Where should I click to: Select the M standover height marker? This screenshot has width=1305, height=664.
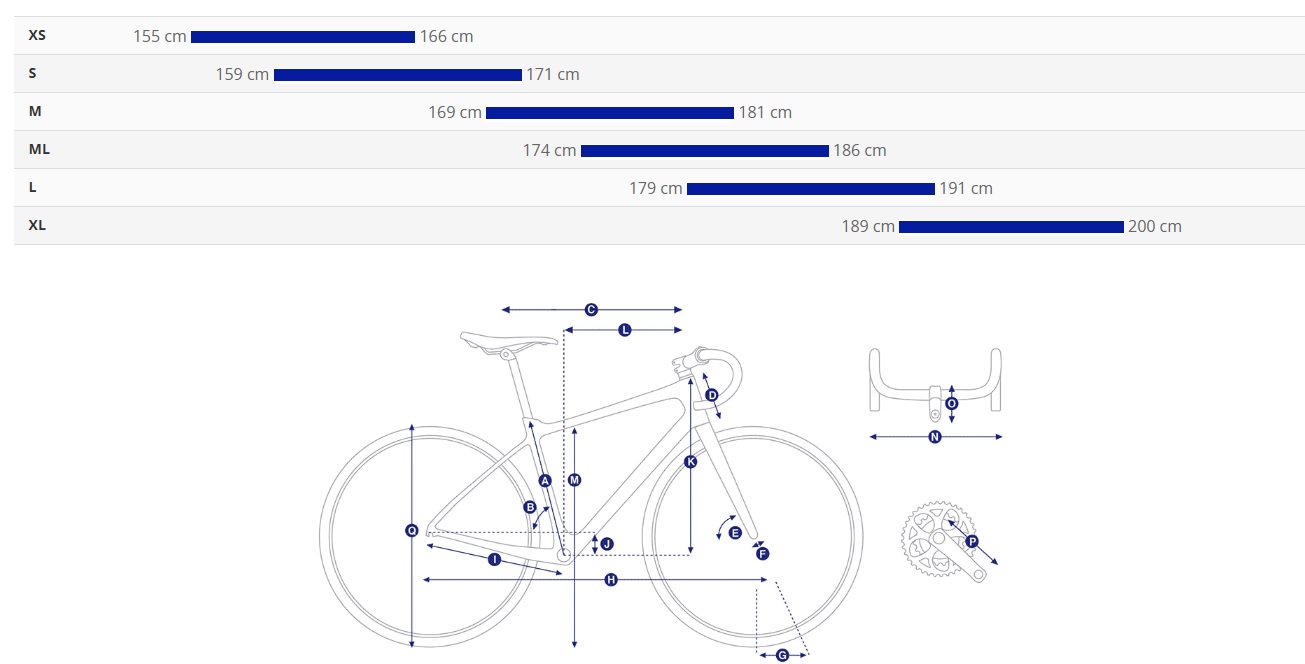[x=574, y=481]
